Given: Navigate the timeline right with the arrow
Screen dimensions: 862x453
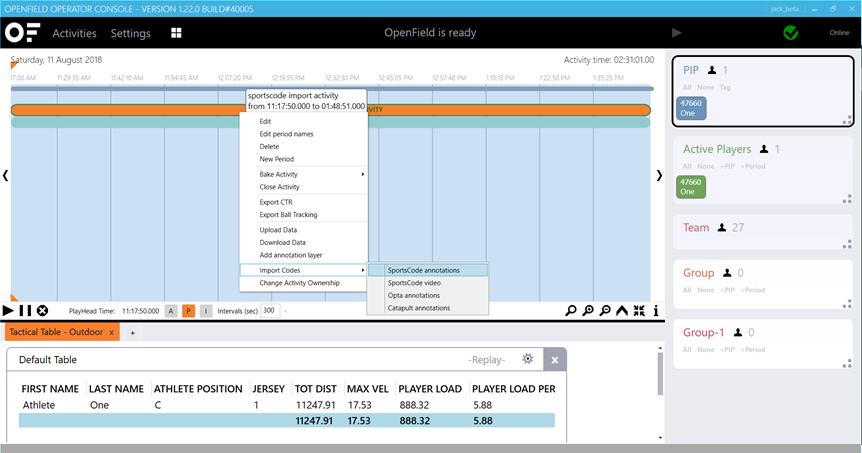Looking at the screenshot, I should tap(659, 175).
